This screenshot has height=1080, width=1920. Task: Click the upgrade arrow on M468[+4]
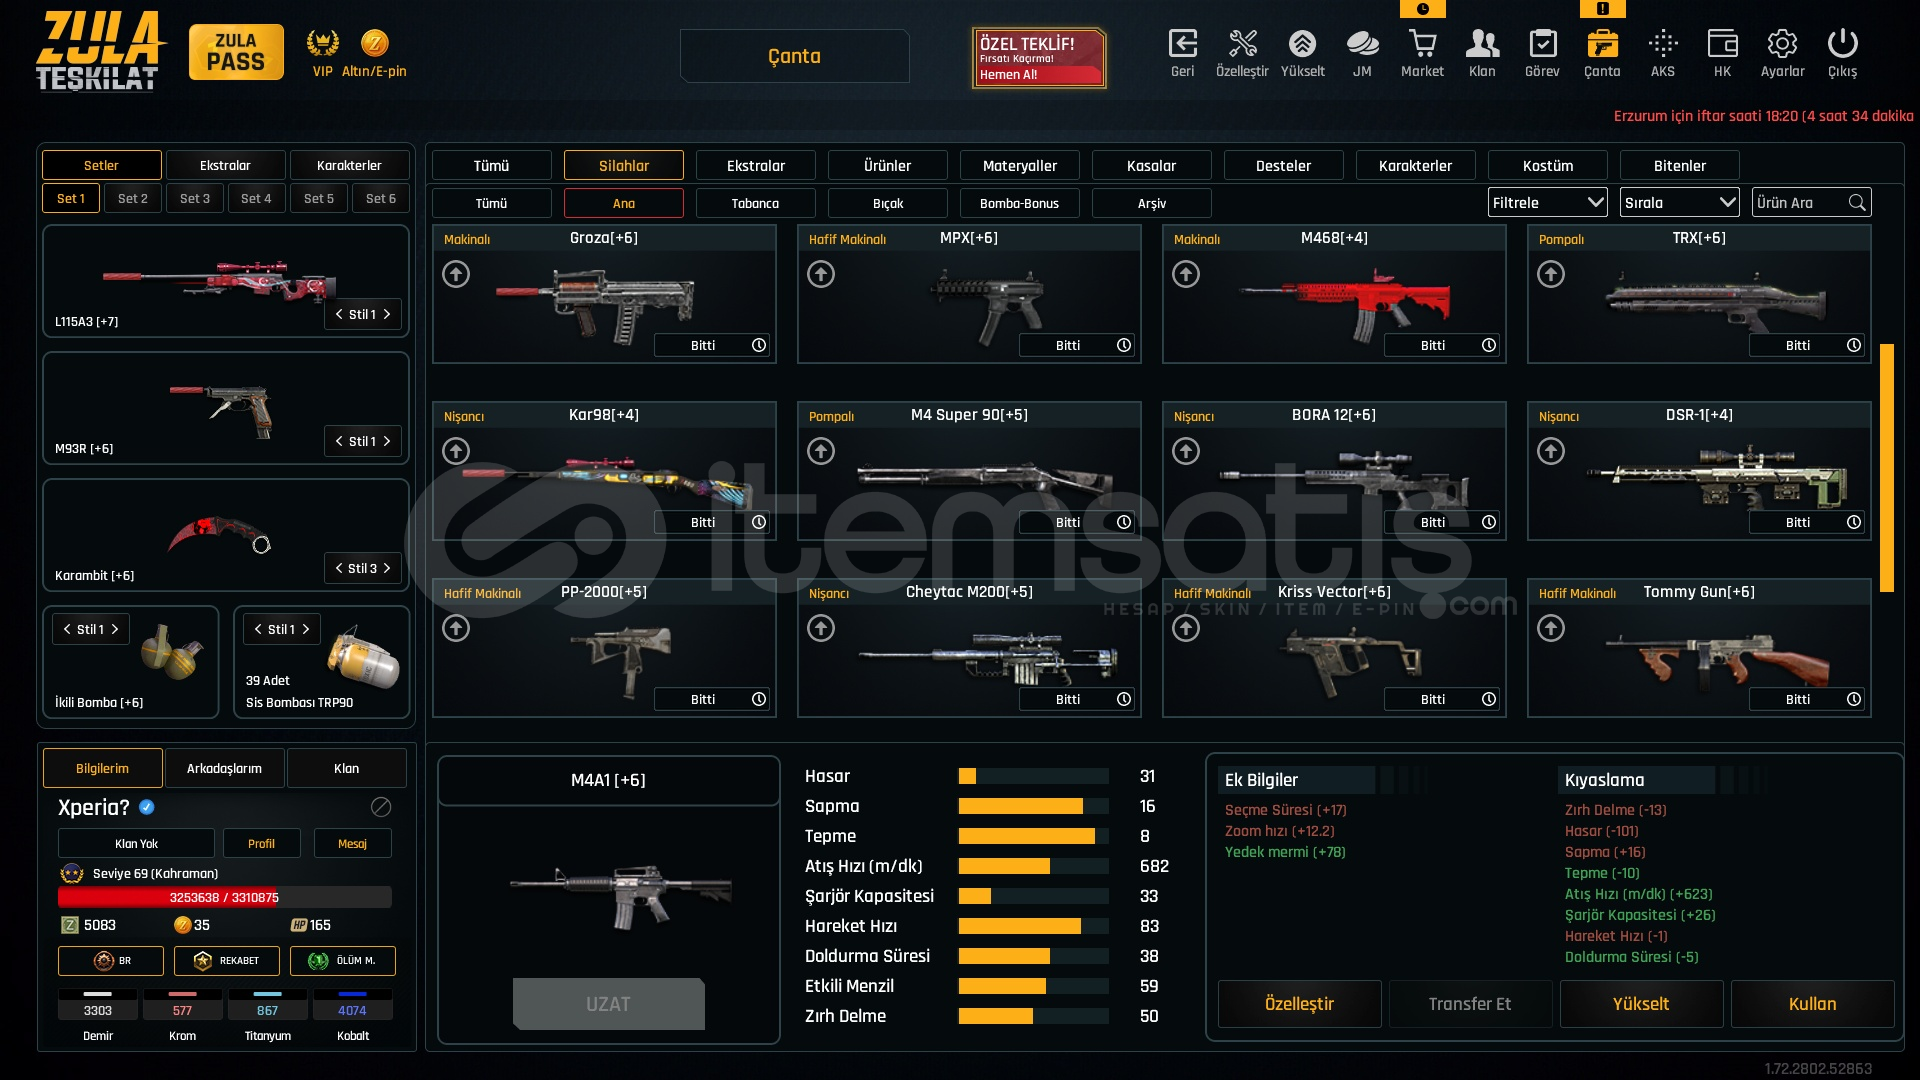click(1186, 274)
